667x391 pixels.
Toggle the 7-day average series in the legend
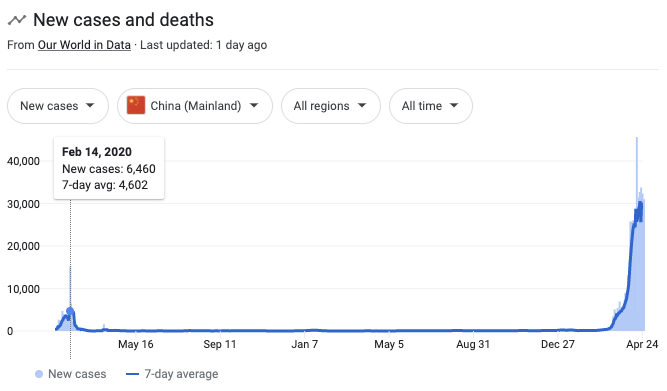click(172, 374)
